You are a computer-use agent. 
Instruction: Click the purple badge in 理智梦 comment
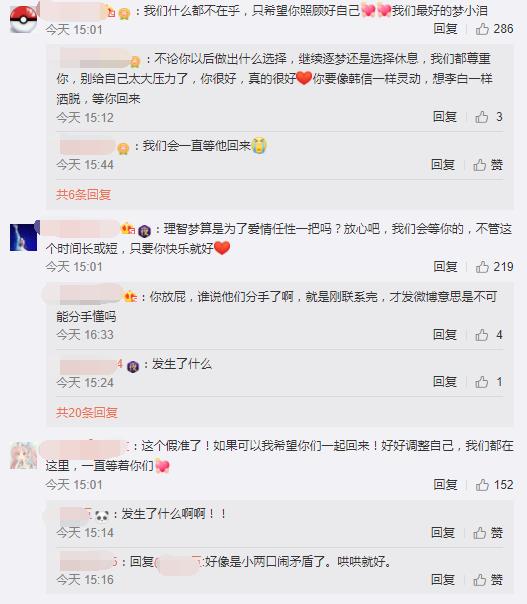coord(144,230)
